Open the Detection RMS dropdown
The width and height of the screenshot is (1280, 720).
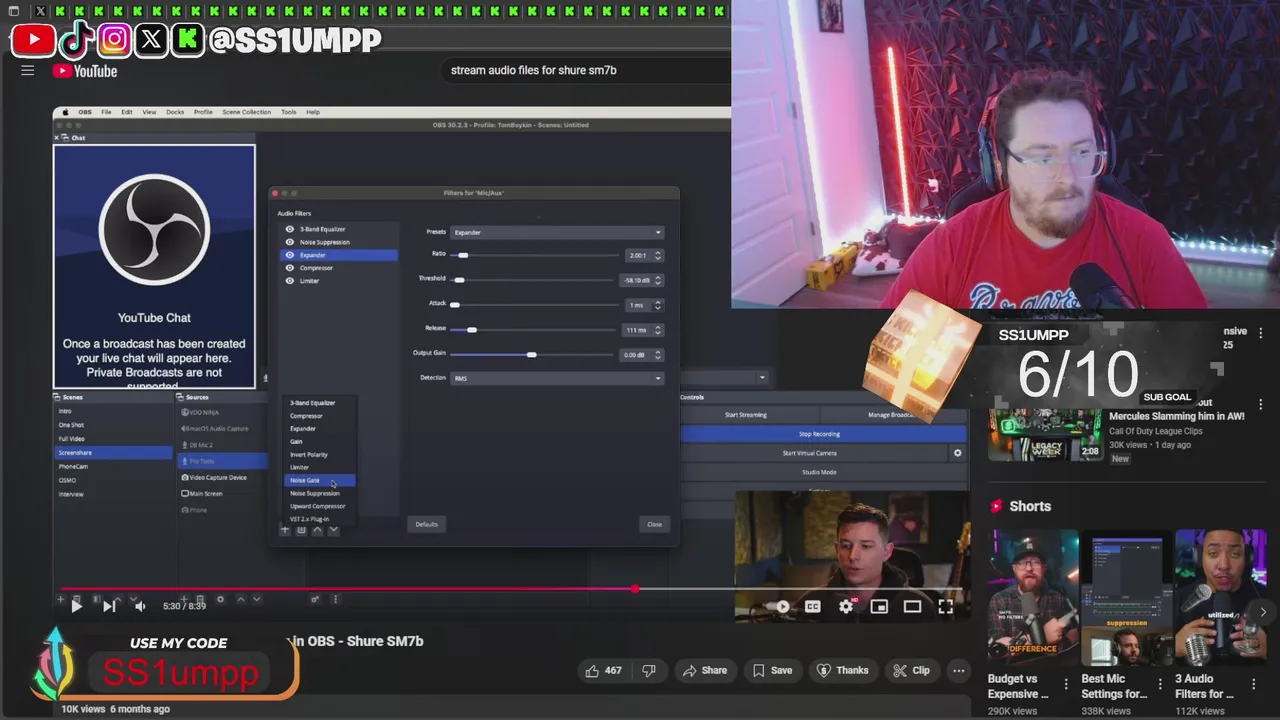click(x=557, y=378)
